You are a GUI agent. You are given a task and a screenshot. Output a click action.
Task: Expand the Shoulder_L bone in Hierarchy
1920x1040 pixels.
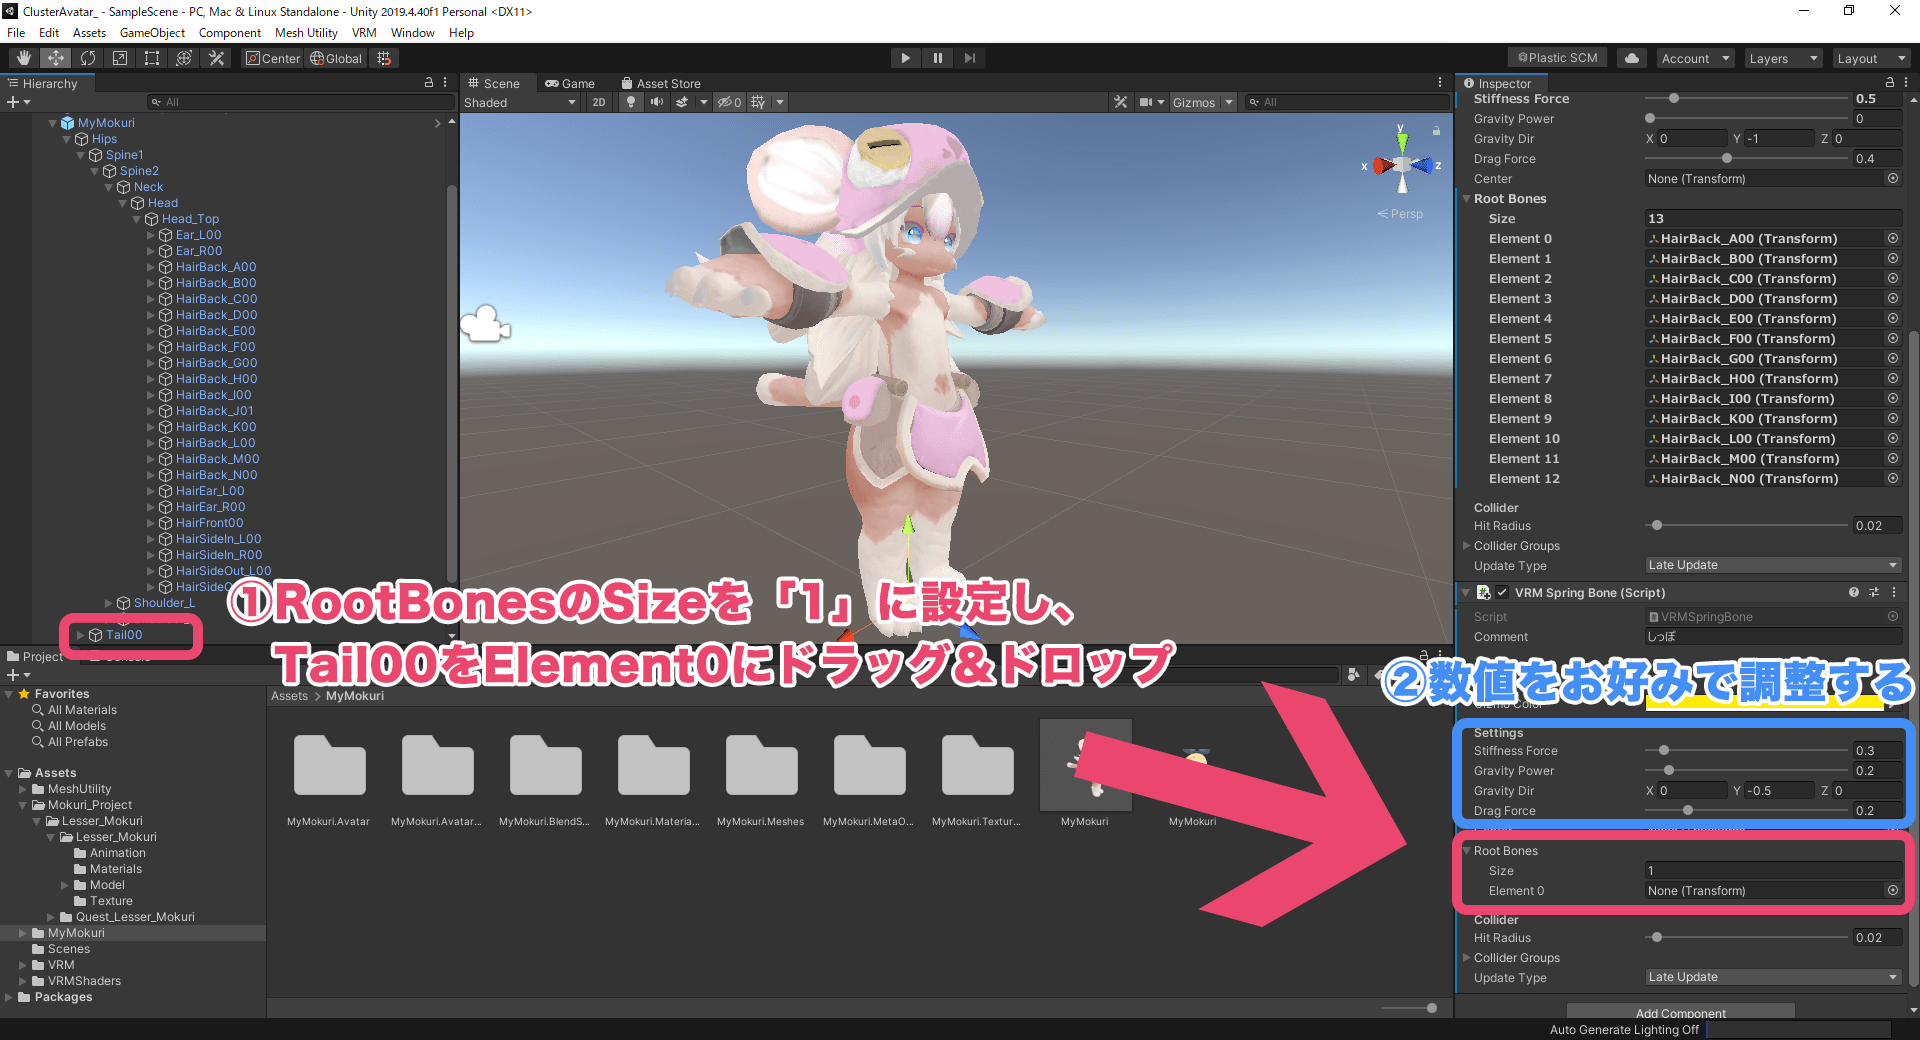tap(110, 602)
